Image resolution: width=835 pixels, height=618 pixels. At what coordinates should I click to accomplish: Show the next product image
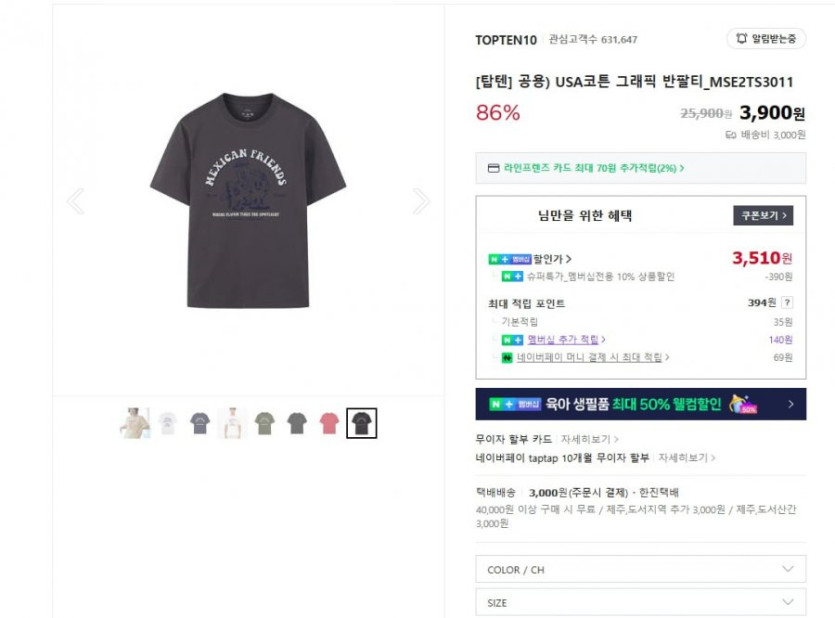[421, 202]
